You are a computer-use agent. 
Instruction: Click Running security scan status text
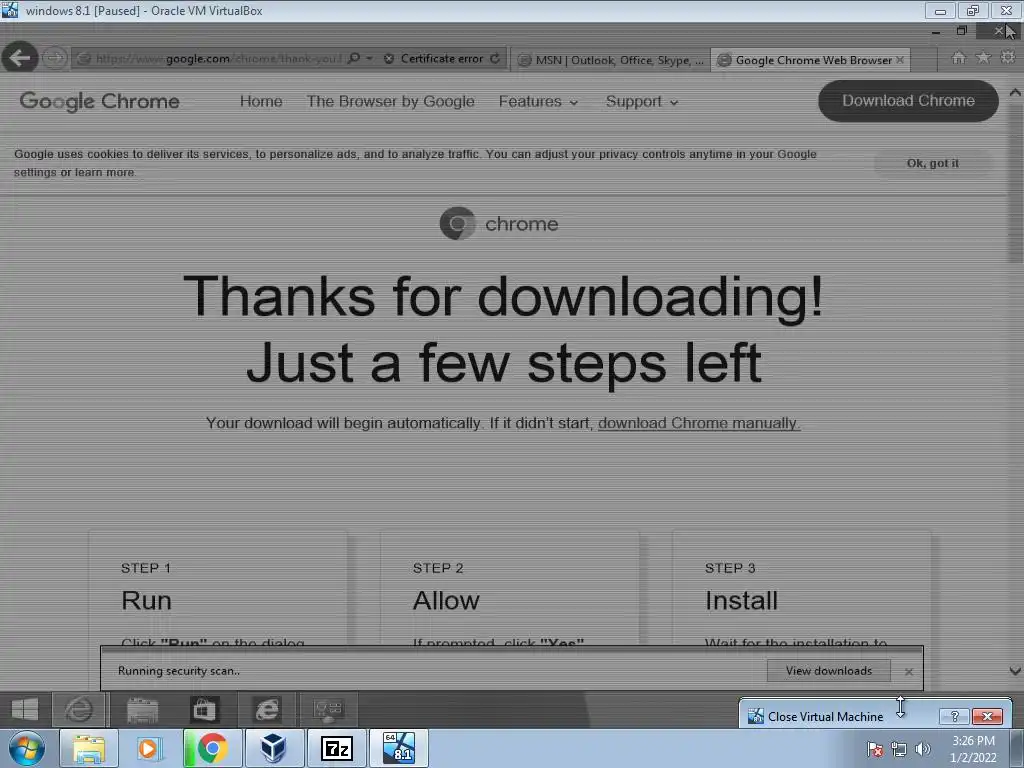coord(179,671)
